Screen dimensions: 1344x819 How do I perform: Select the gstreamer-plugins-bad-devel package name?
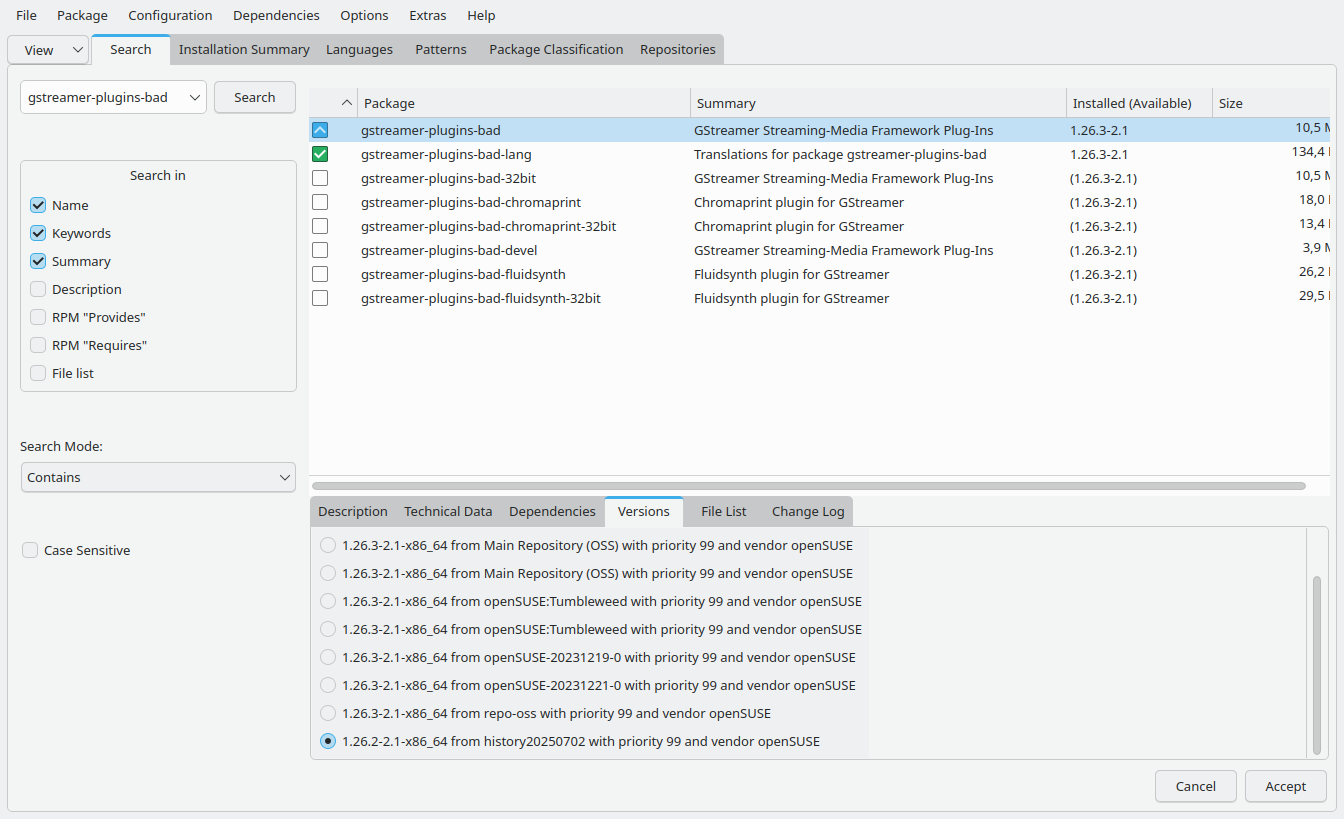(x=449, y=250)
